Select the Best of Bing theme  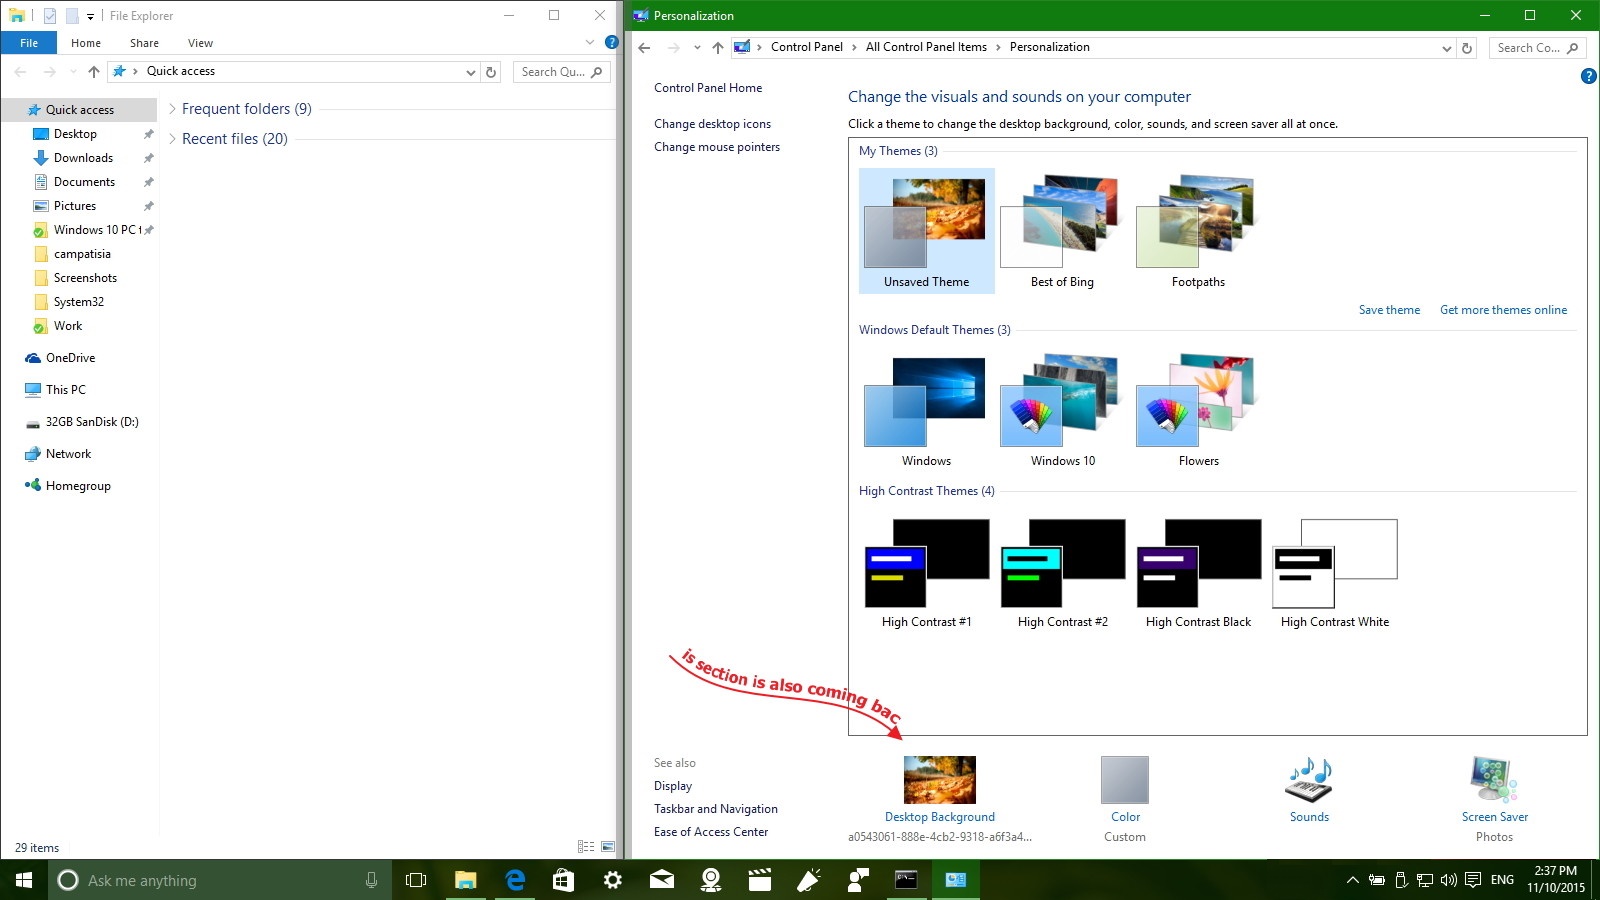point(1062,231)
